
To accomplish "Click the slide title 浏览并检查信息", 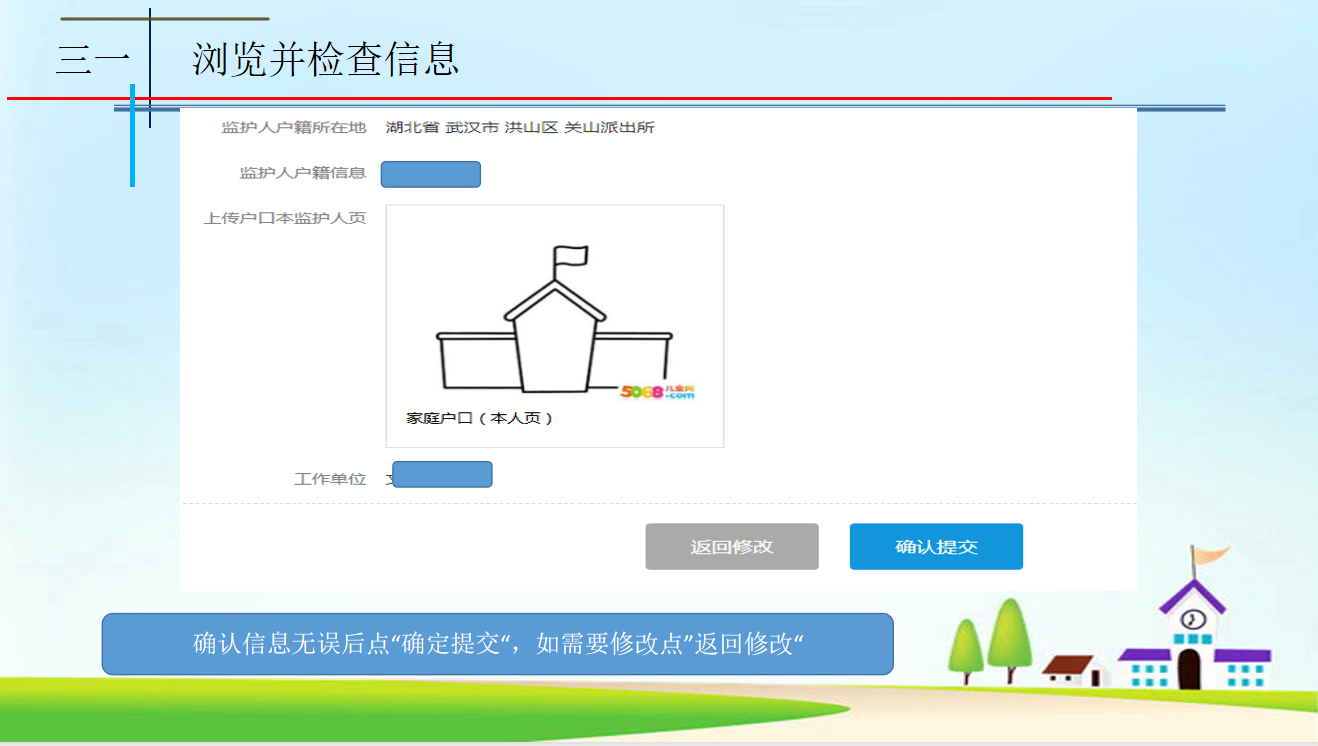I will (325, 60).
